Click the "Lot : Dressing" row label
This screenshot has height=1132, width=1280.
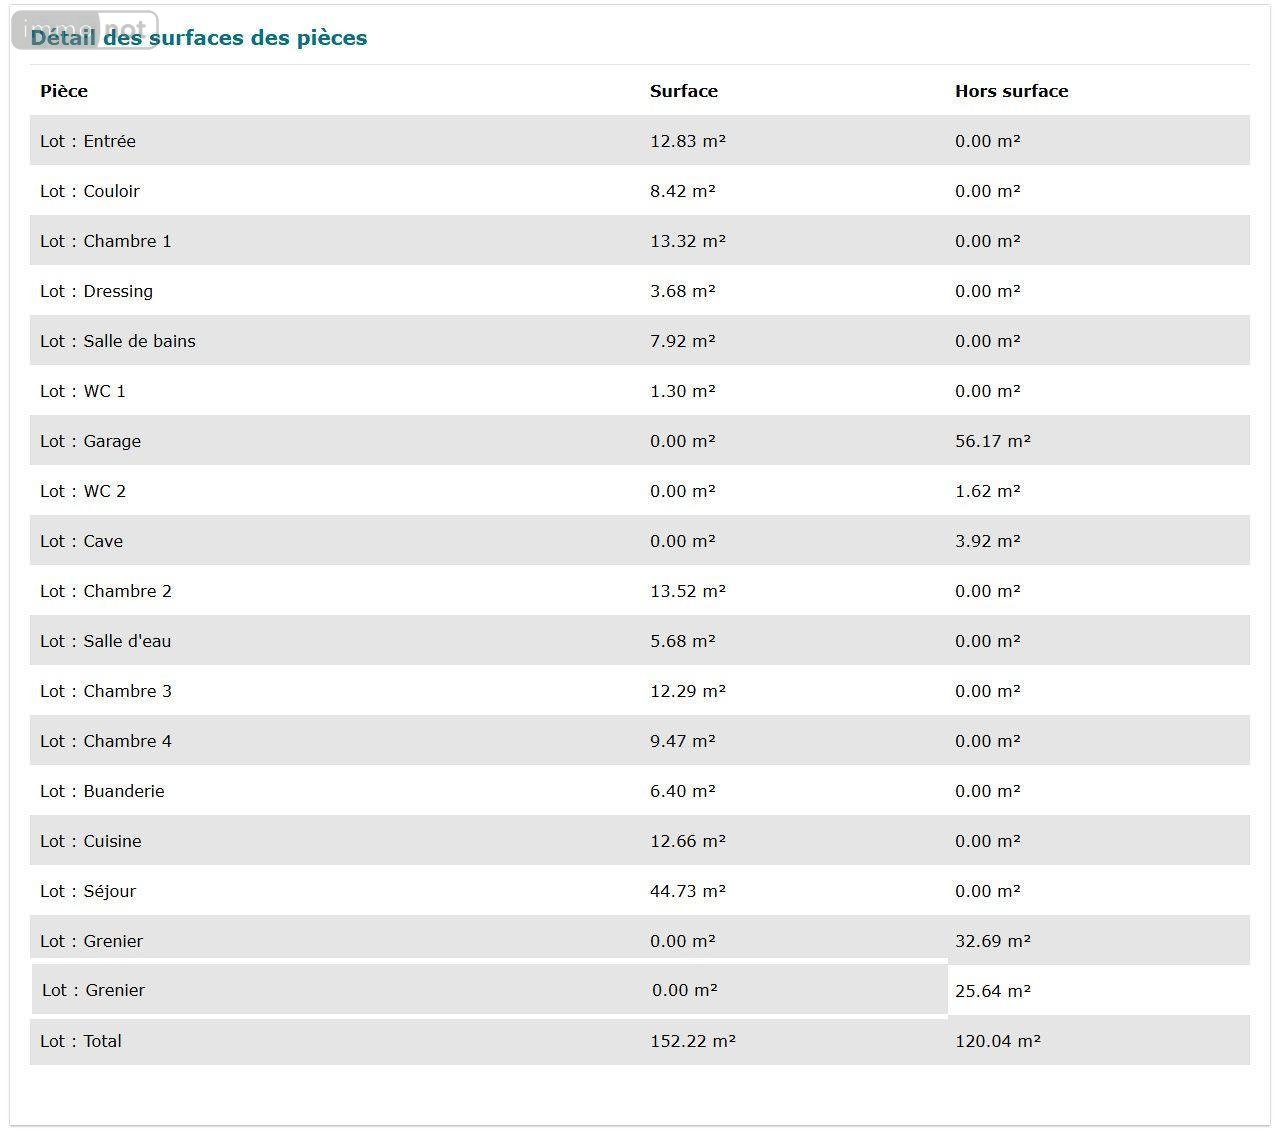(97, 291)
